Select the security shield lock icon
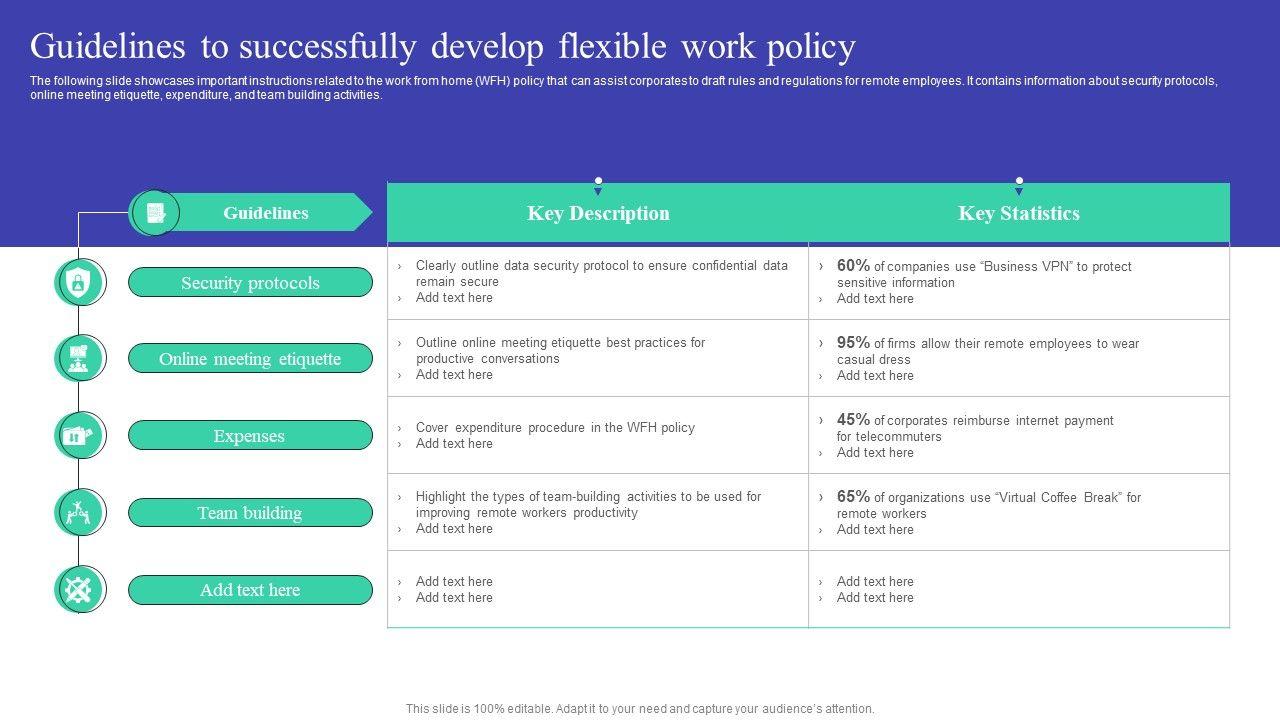Image resolution: width=1280 pixels, height=720 pixels. [78, 283]
